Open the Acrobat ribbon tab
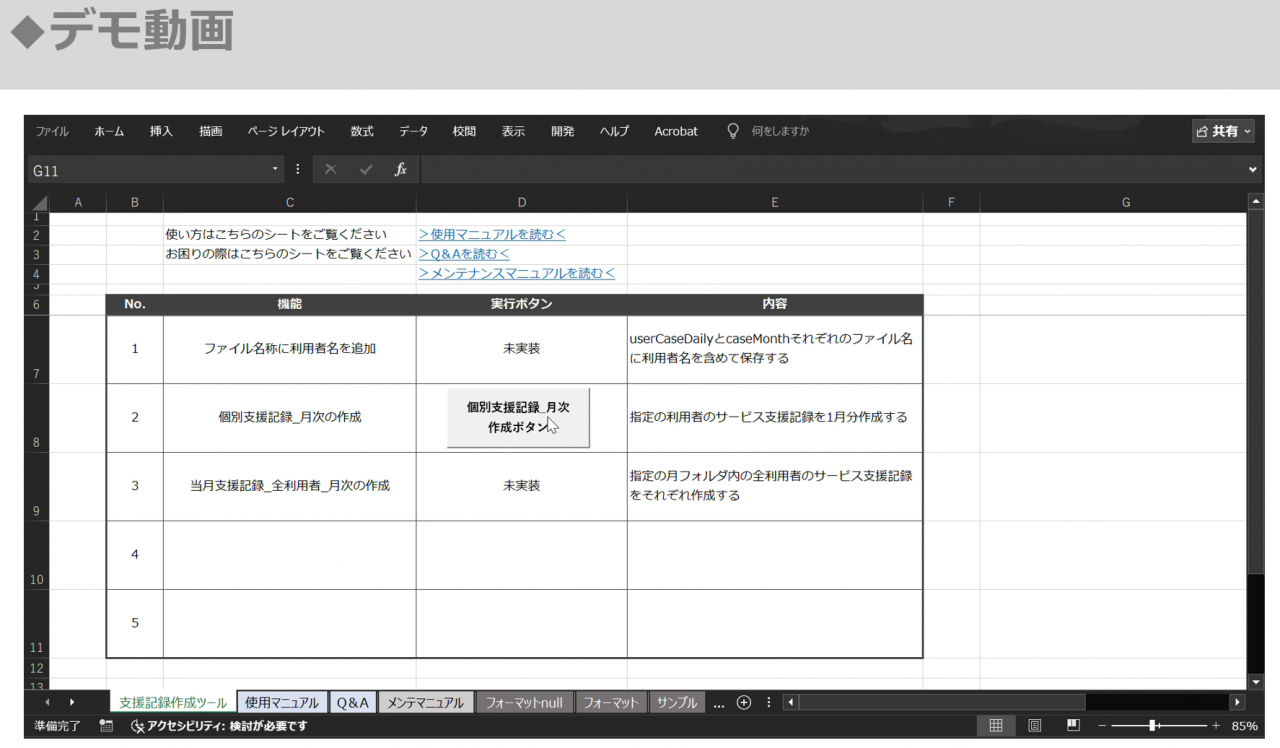This screenshot has width=1280, height=748. (x=676, y=131)
